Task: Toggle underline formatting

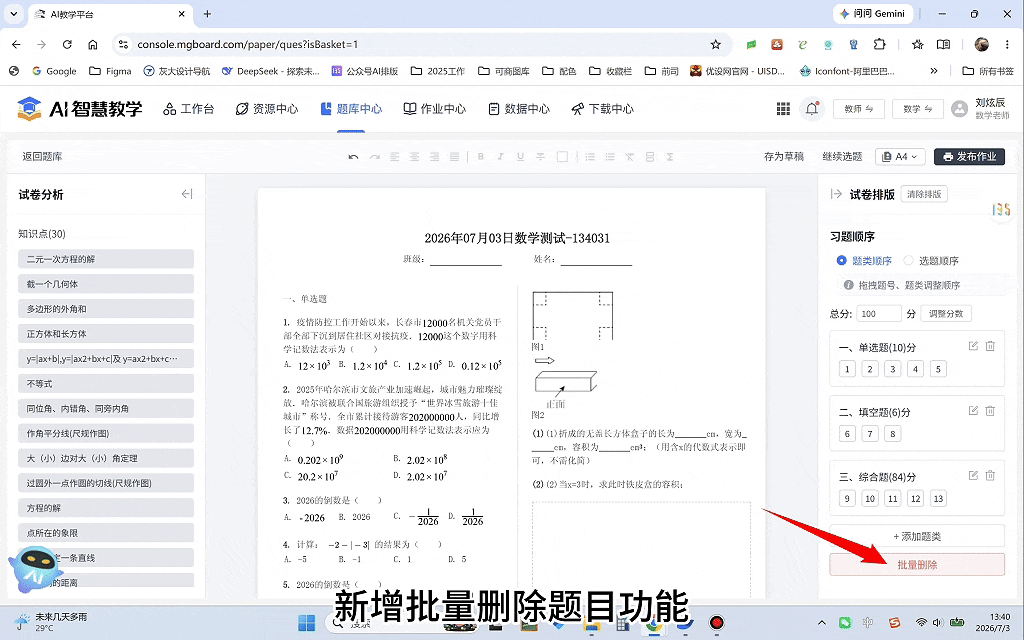Action: click(520, 157)
